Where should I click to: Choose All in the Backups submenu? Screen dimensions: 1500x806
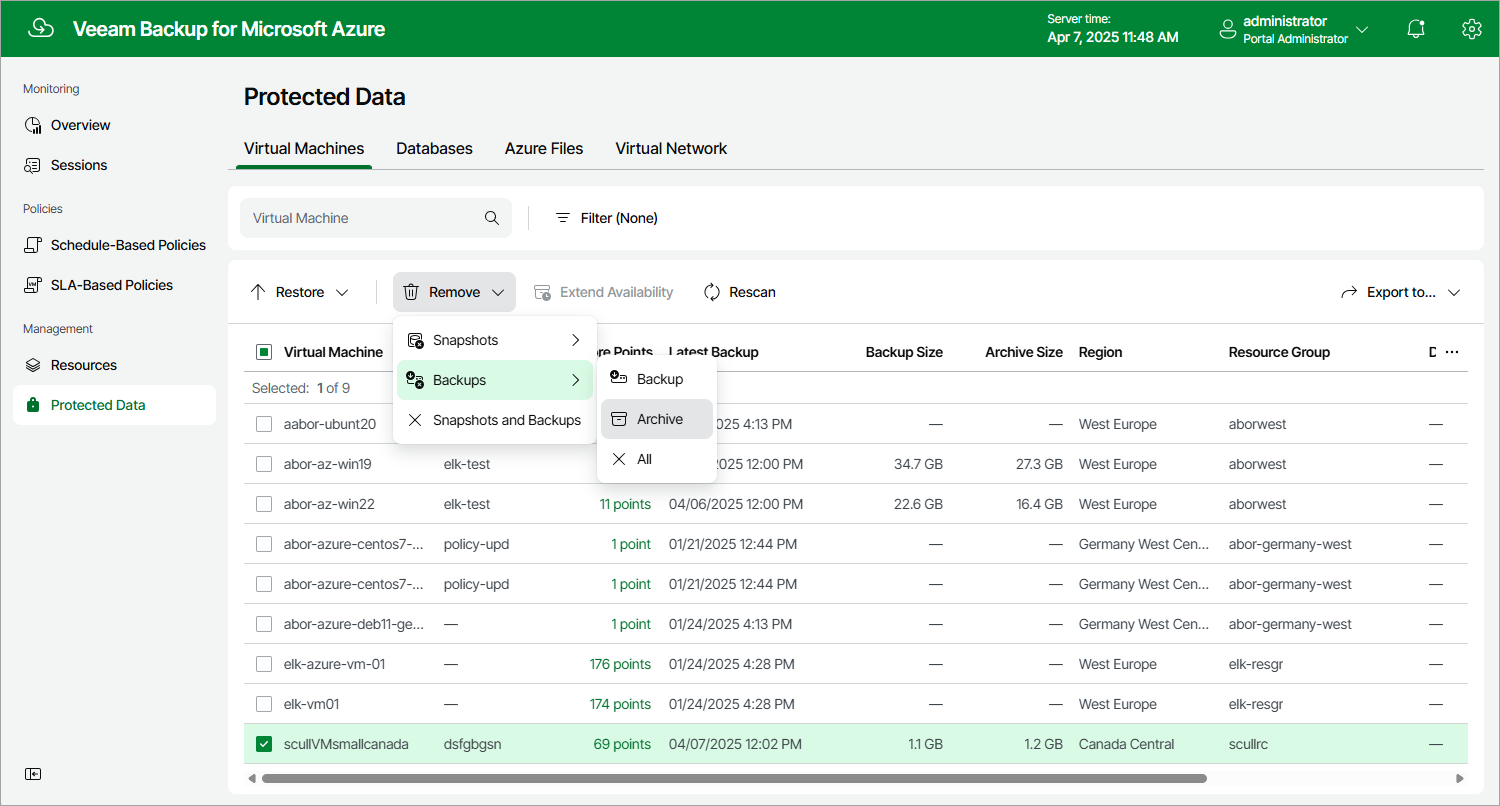(657, 459)
